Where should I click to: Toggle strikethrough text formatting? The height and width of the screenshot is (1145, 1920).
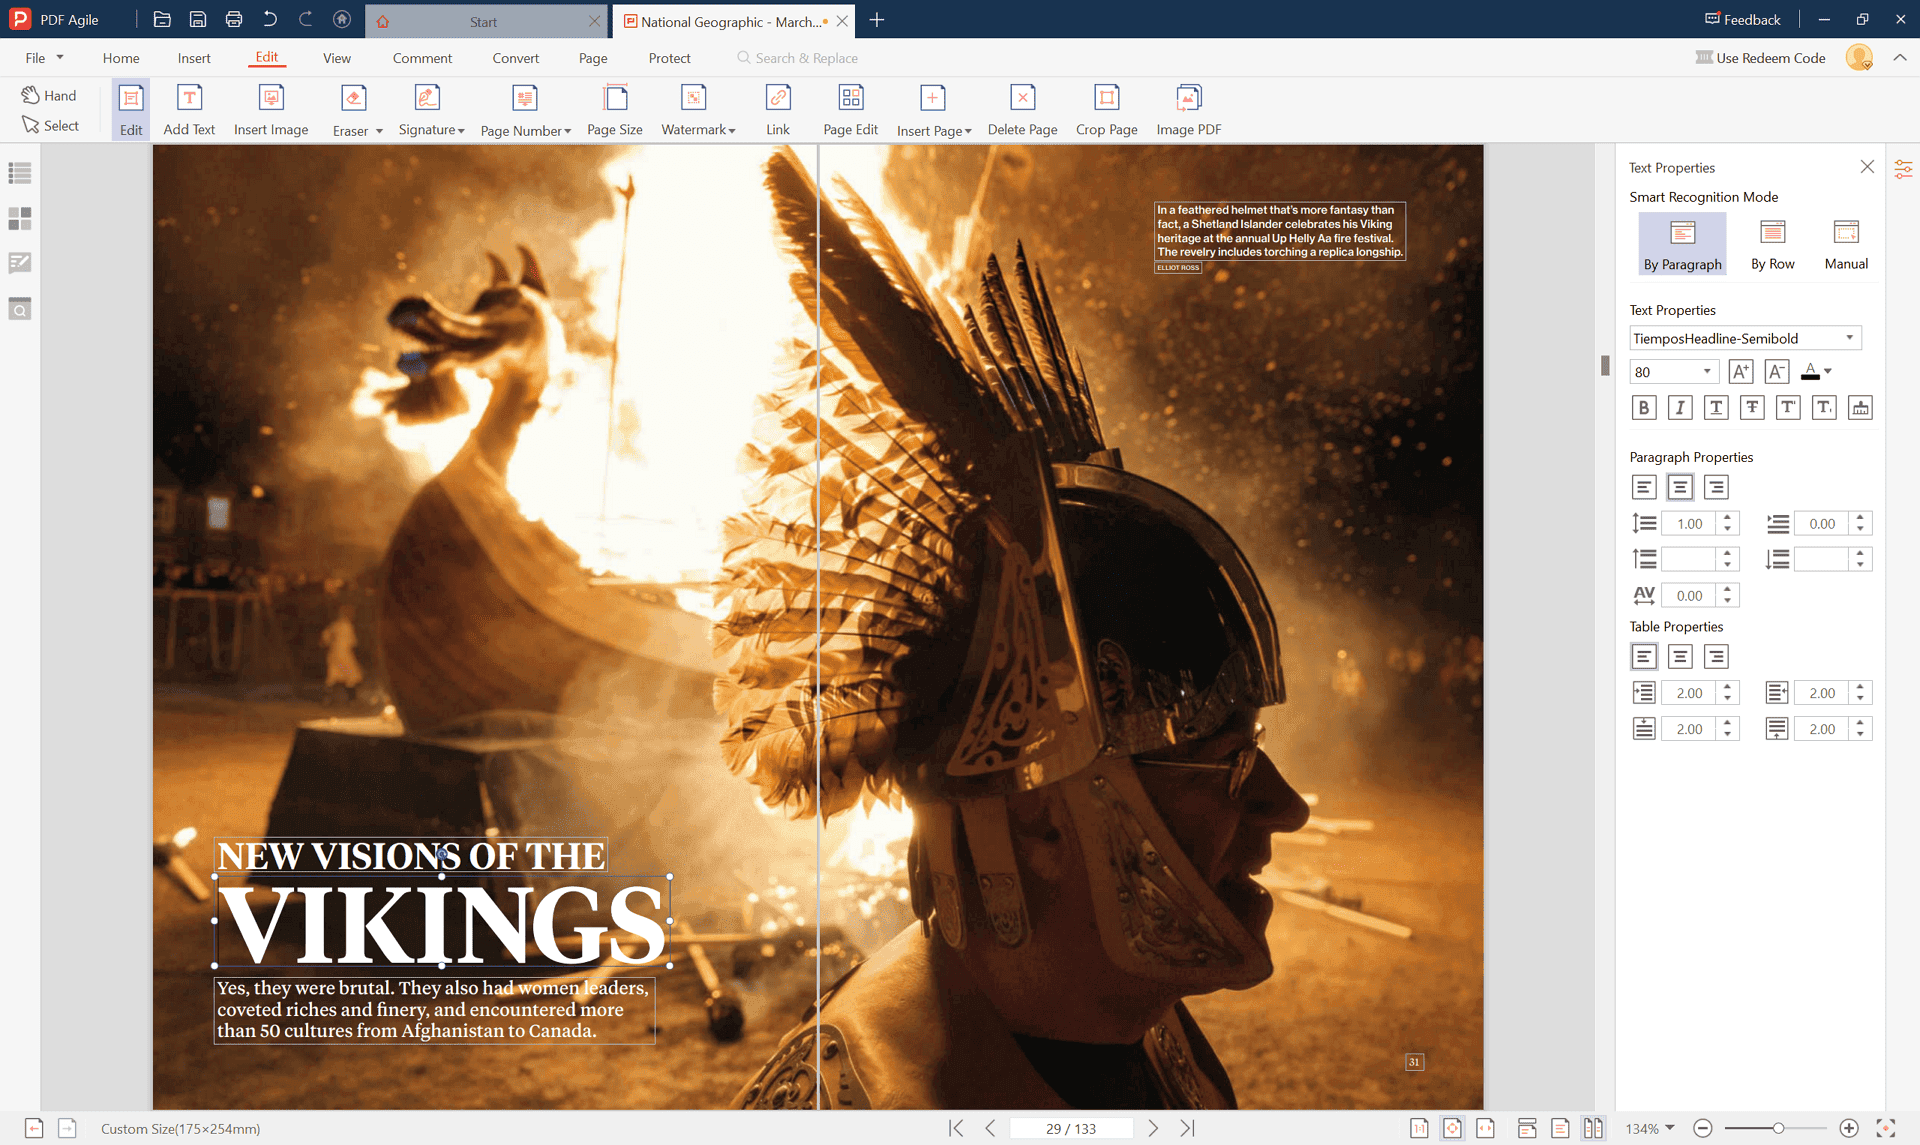click(1752, 408)
